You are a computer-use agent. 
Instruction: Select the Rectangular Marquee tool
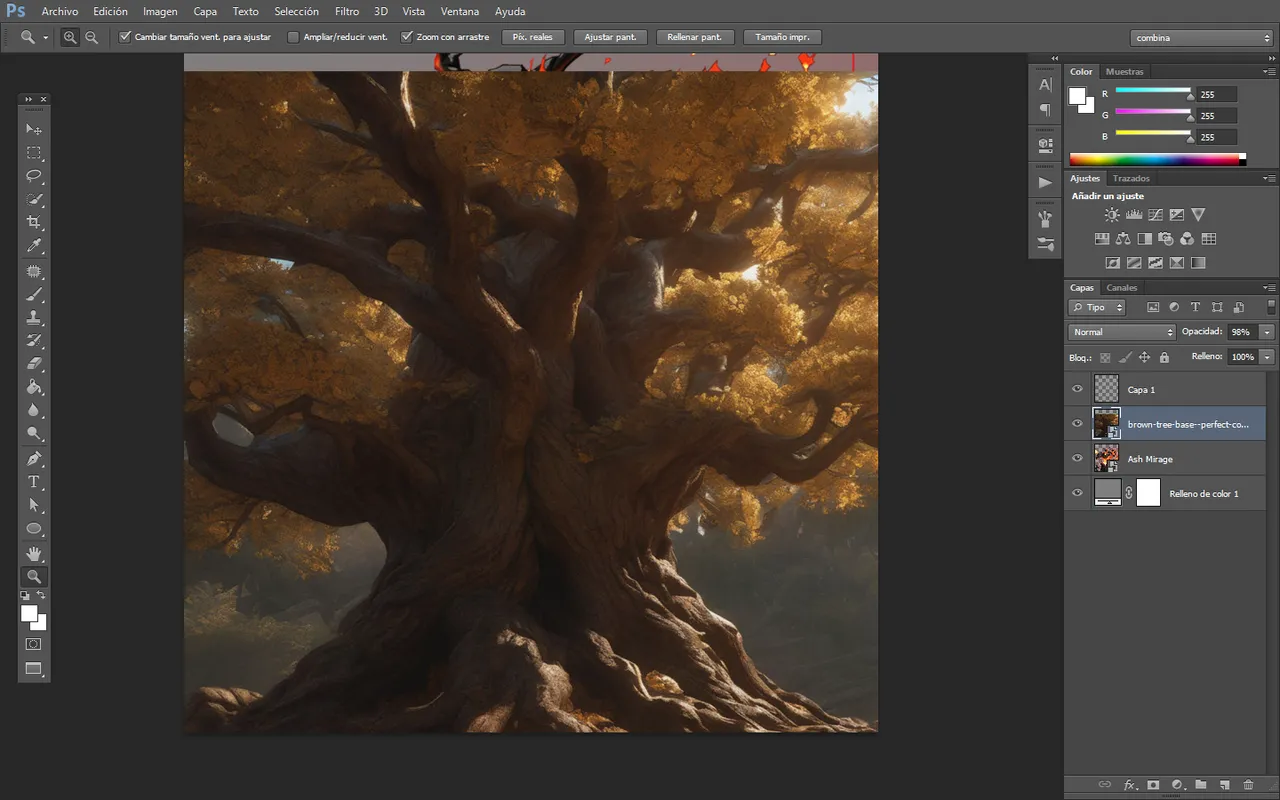click(x=34, y=153)
